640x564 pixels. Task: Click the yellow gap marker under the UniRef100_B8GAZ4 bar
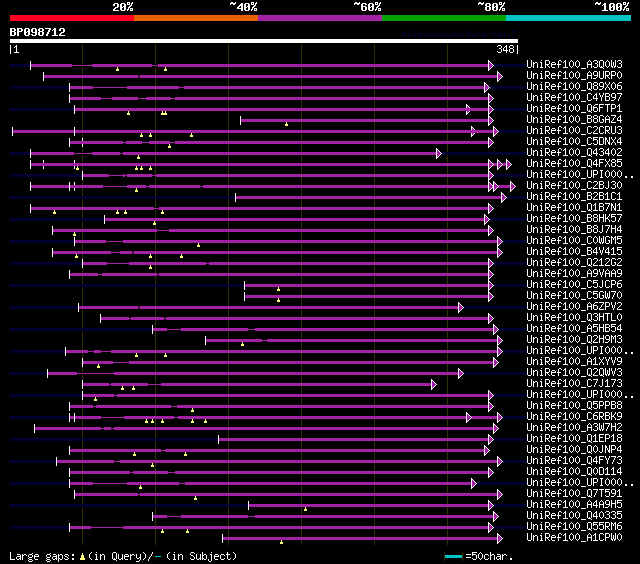coord(287,124)
